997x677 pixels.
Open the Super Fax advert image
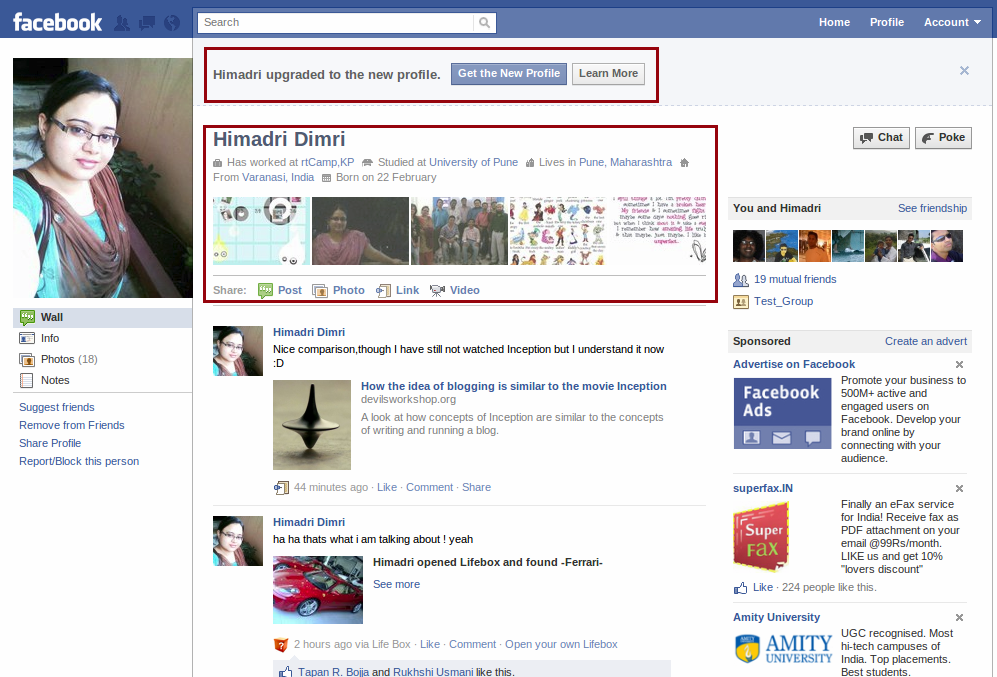click(x=762, y=537)
